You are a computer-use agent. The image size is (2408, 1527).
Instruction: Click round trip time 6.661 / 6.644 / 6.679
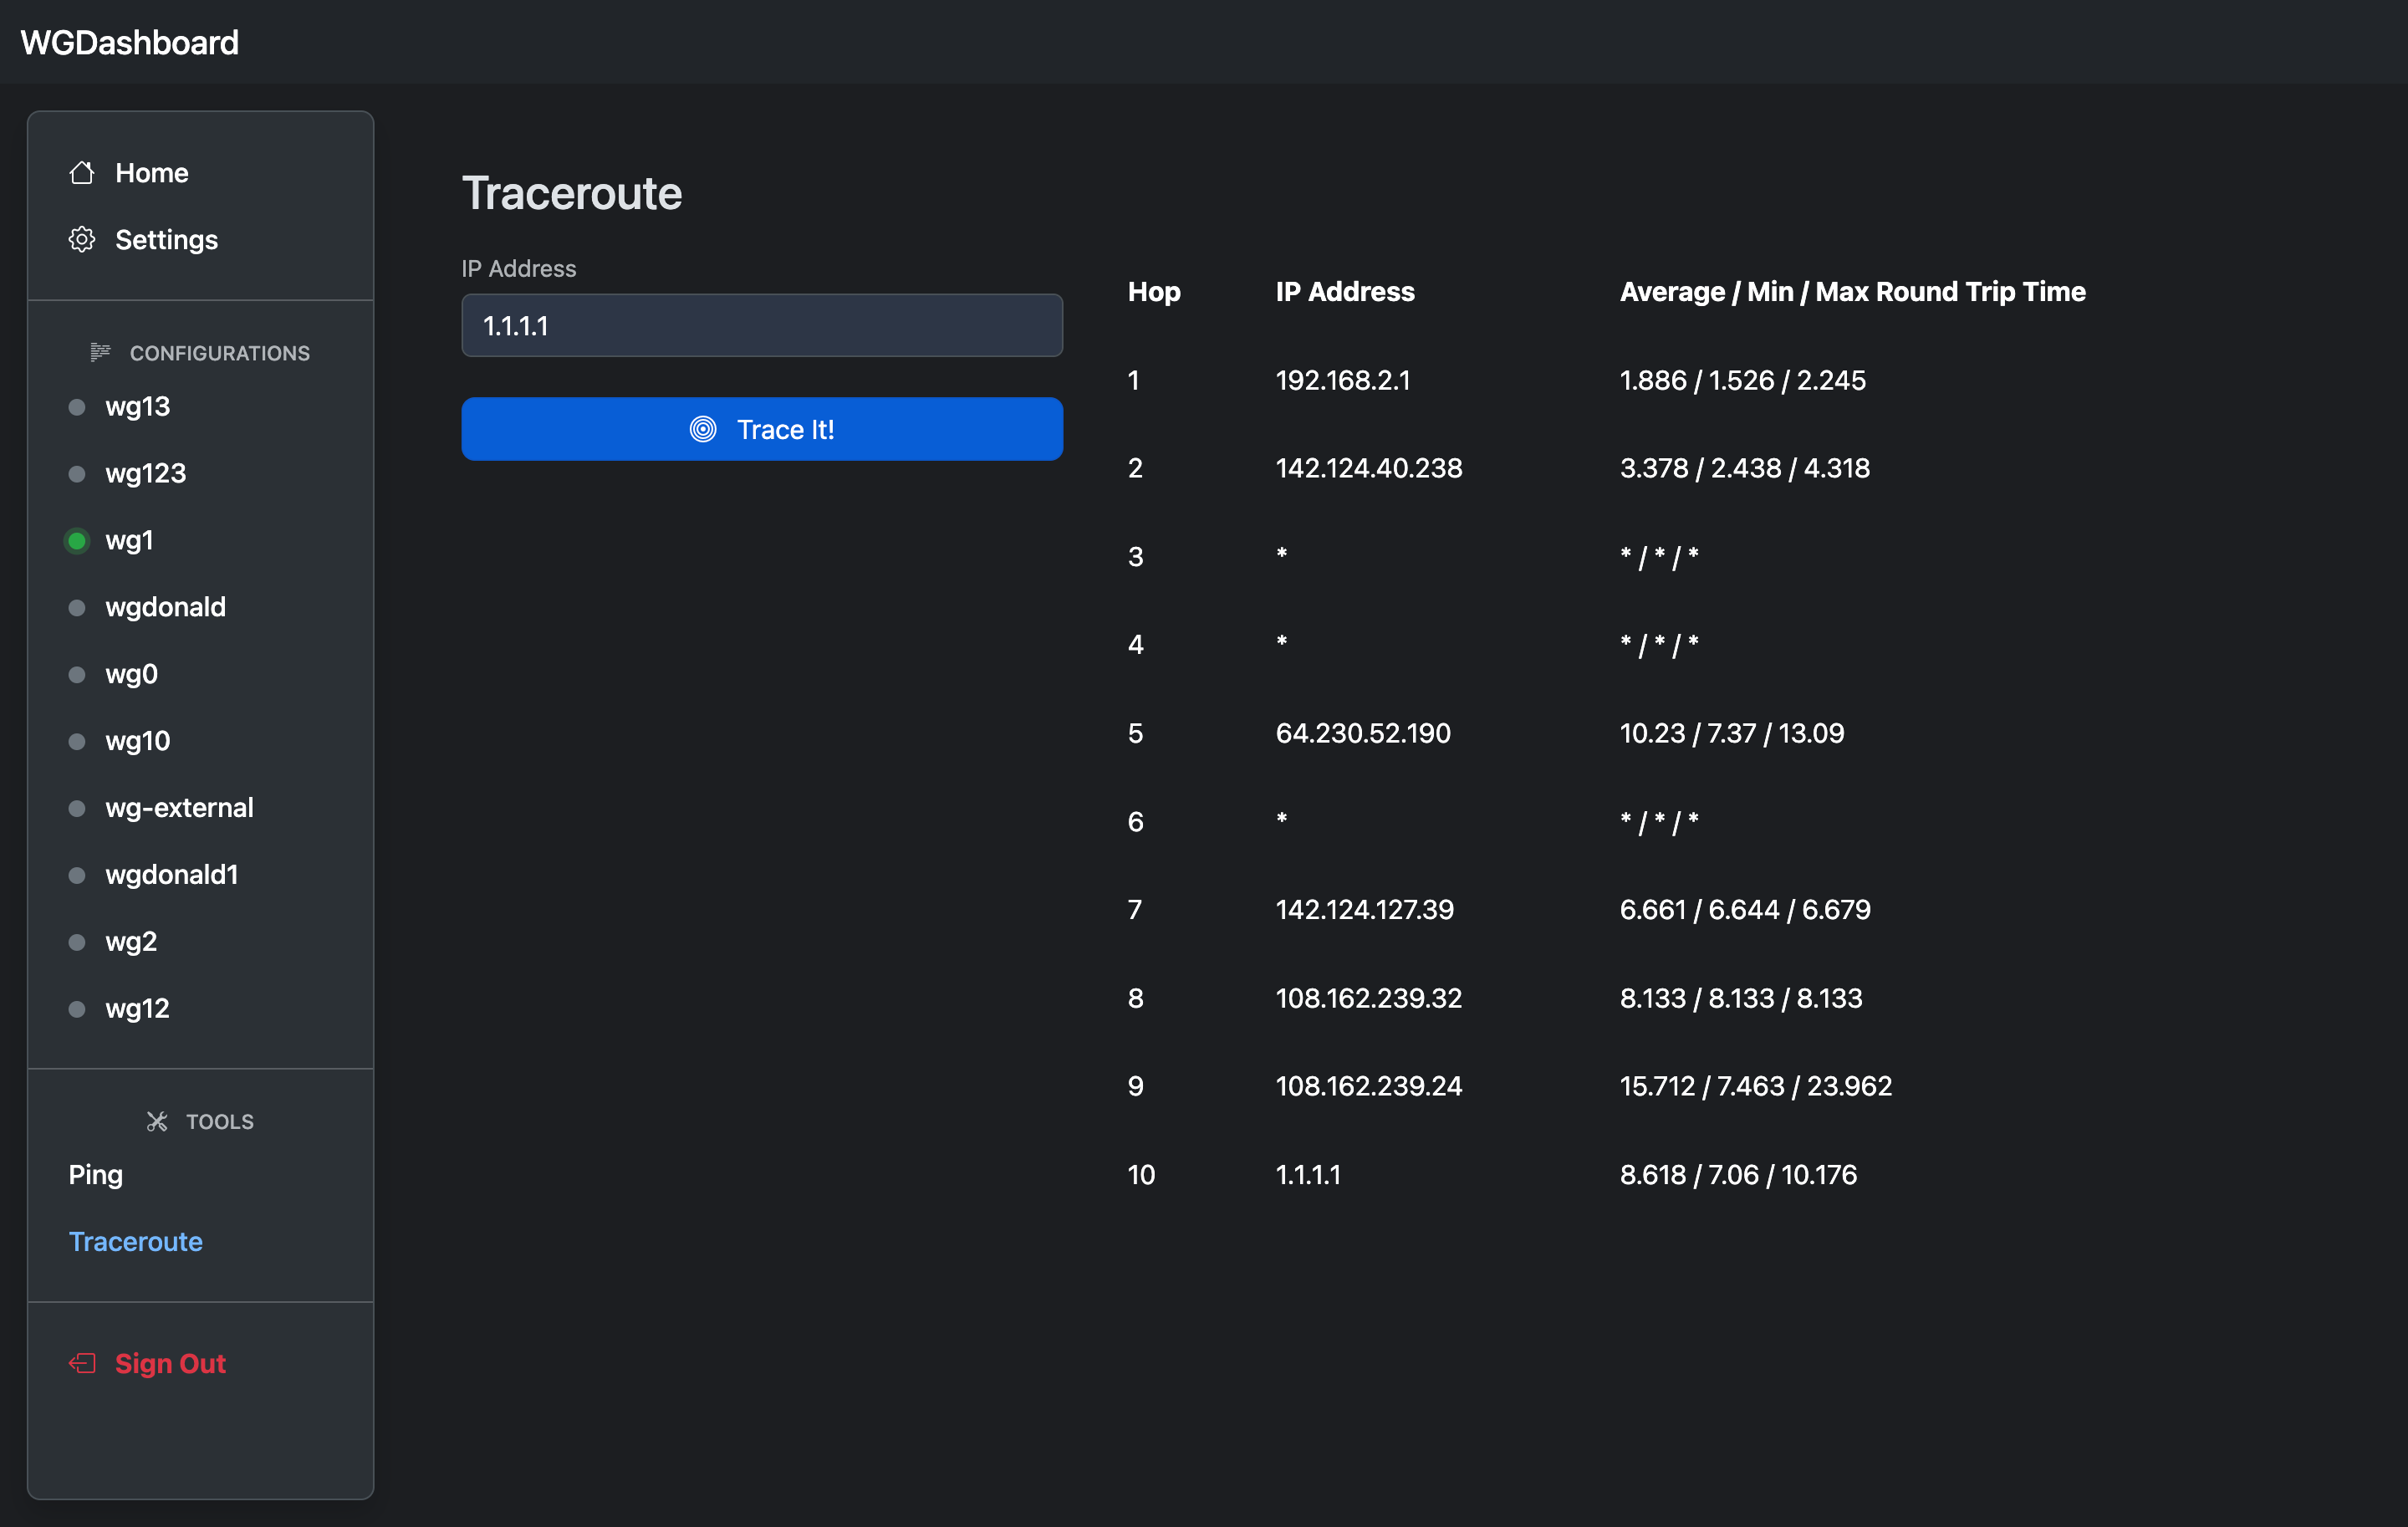(1745, 909)
